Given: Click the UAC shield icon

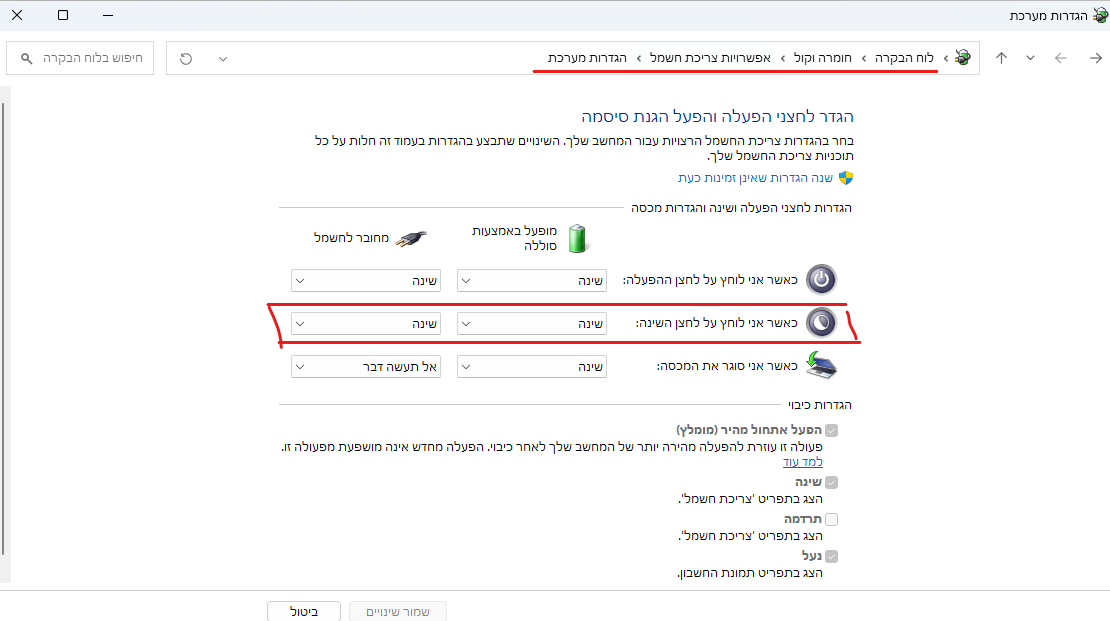Looking at the screenshot, I should pos(846,178).
